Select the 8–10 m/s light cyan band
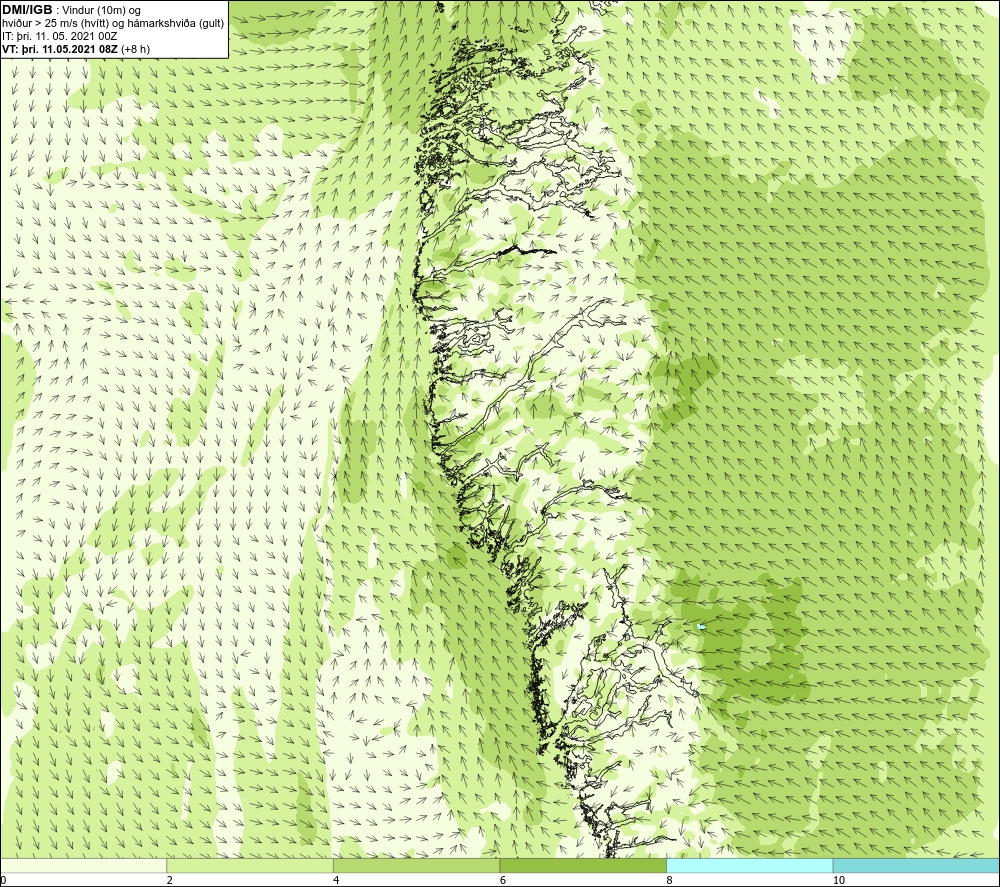1000x887 pixels. (x=749, y=865)
